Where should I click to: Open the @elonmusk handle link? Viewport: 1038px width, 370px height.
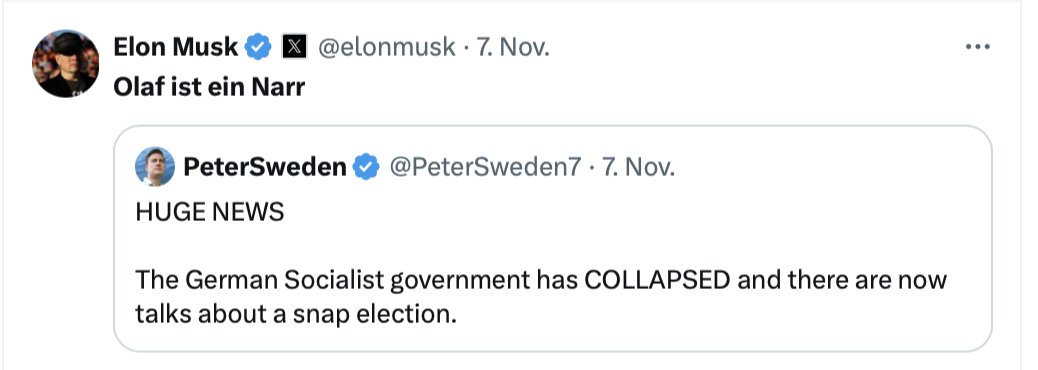pos(387,47)
